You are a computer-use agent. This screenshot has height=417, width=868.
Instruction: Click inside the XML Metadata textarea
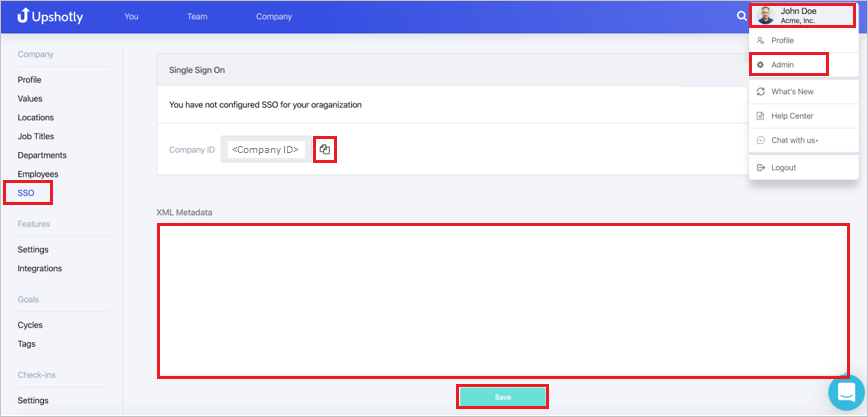click(x=503, y=301)
